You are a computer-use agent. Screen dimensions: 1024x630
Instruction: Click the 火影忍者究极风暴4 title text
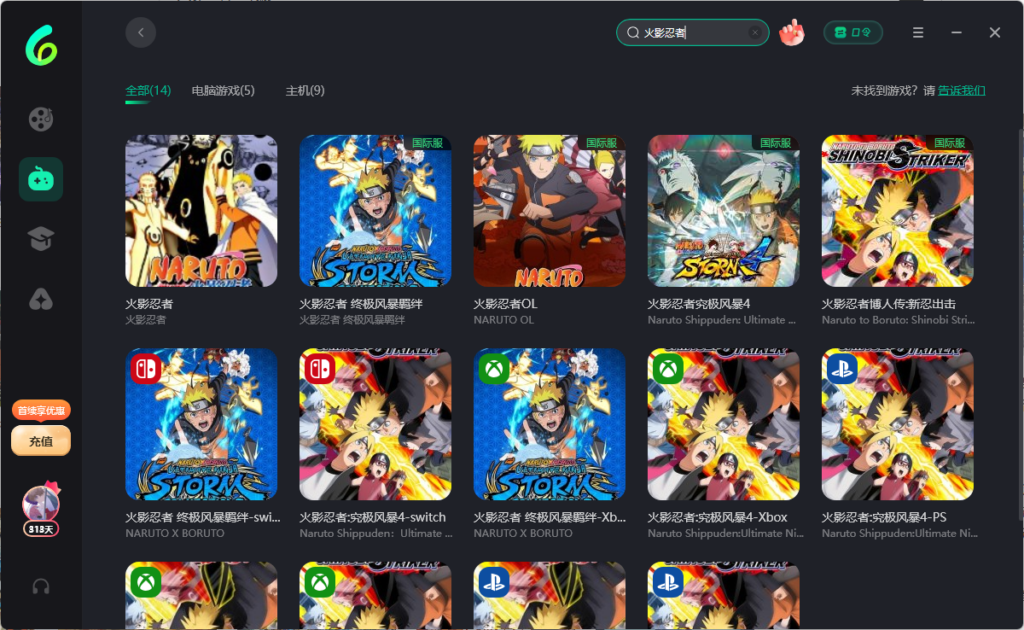tap(699, 304)
